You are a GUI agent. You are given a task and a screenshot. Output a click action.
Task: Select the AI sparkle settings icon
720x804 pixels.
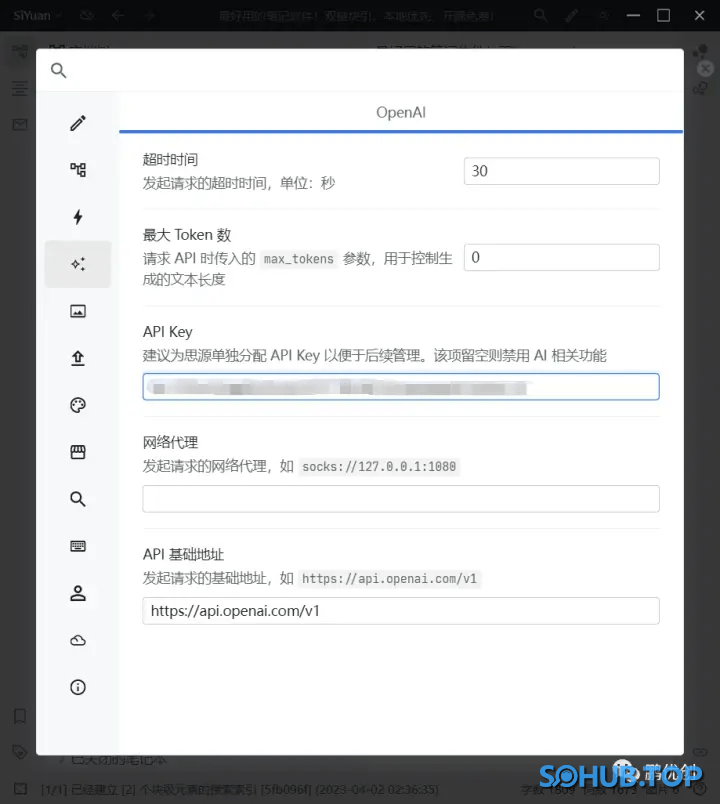click(78, 264)
